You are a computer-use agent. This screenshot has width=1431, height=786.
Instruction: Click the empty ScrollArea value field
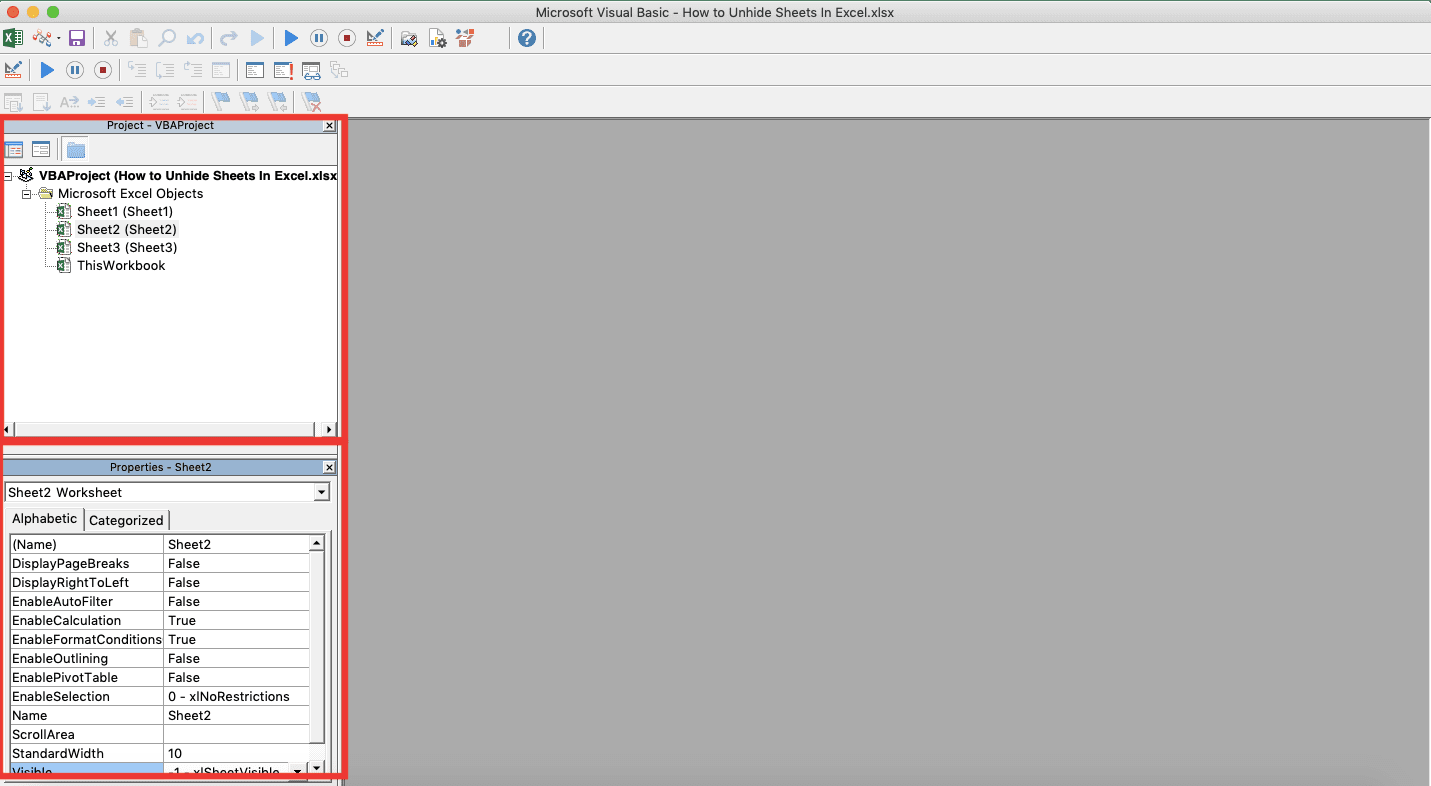[236, 734]
